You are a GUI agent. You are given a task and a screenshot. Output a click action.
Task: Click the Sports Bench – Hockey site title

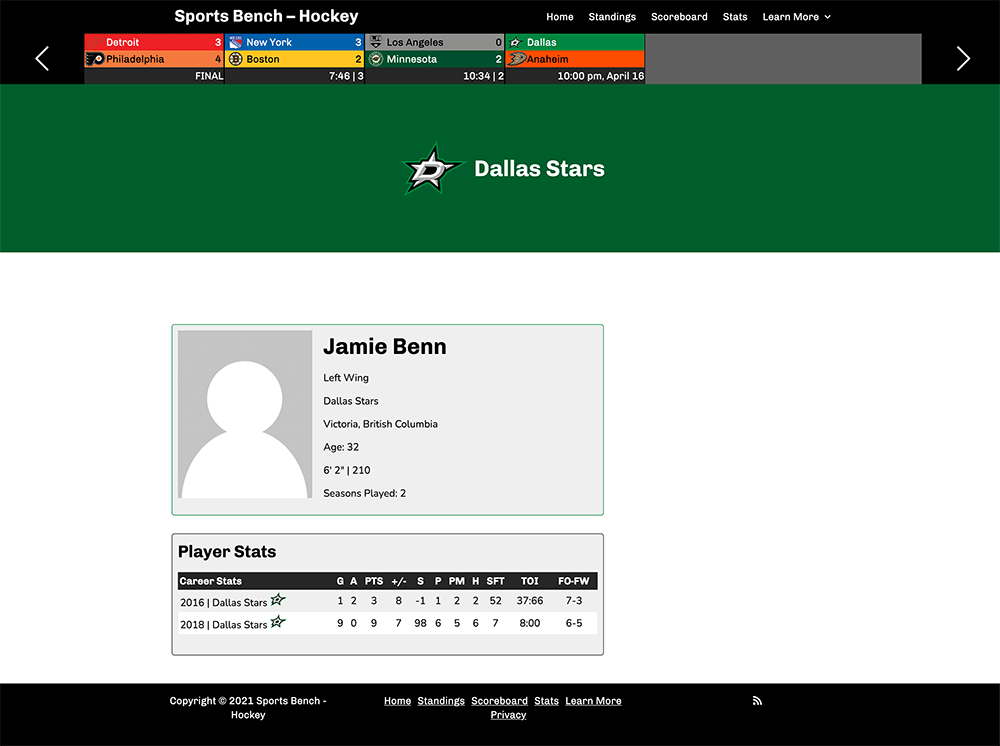[x=266, y=16]
